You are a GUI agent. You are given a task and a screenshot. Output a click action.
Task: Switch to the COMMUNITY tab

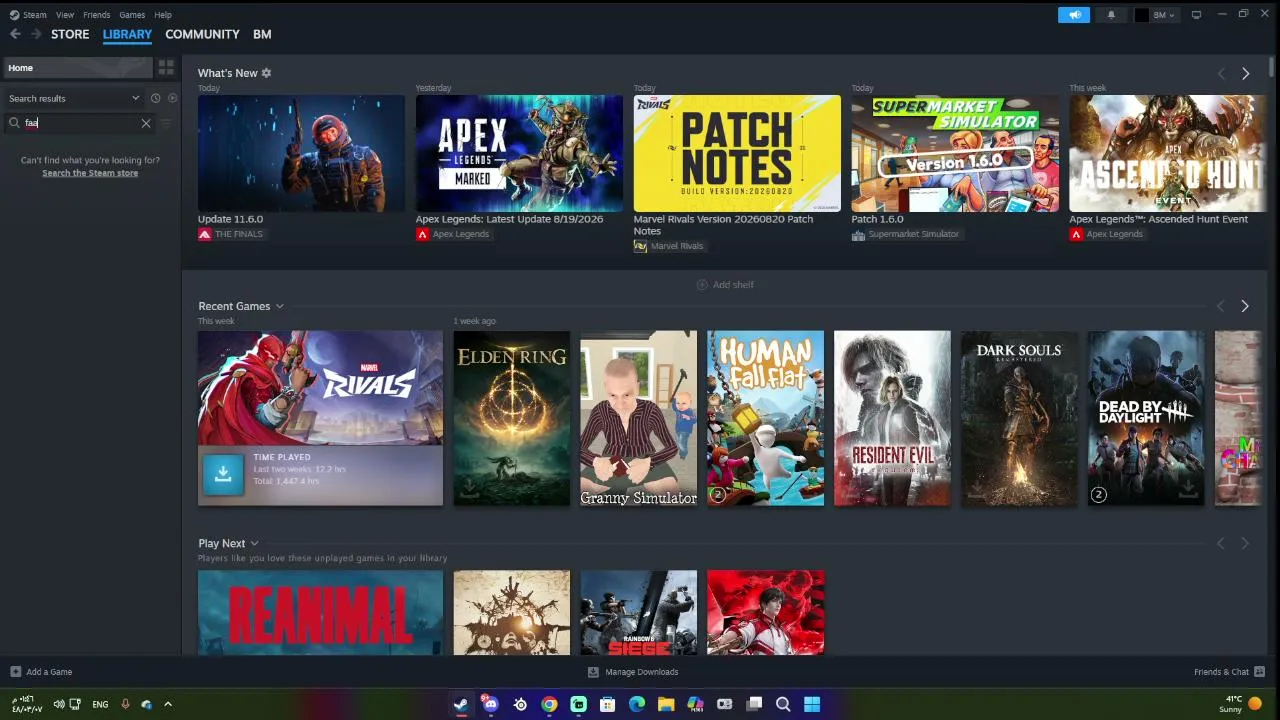tap(202, 34)
